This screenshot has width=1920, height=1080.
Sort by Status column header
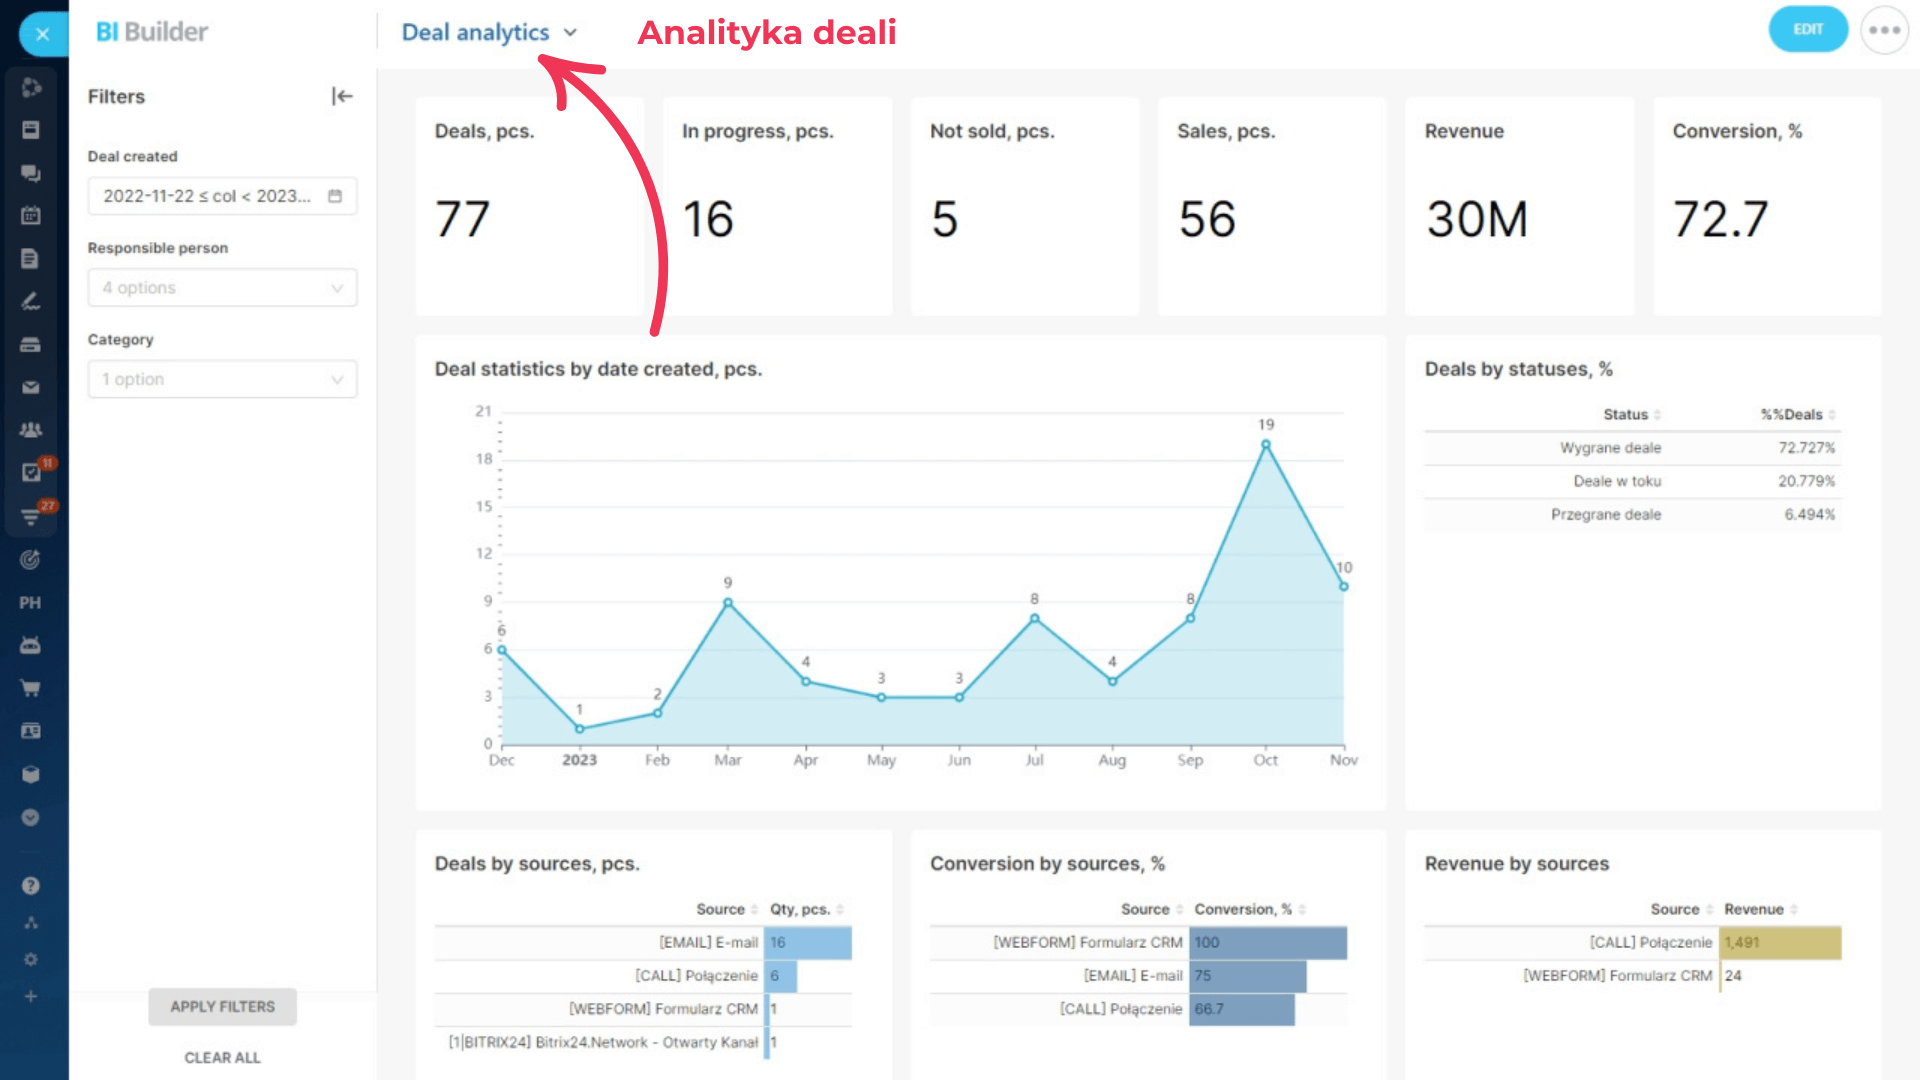[x=1625, y=414]
